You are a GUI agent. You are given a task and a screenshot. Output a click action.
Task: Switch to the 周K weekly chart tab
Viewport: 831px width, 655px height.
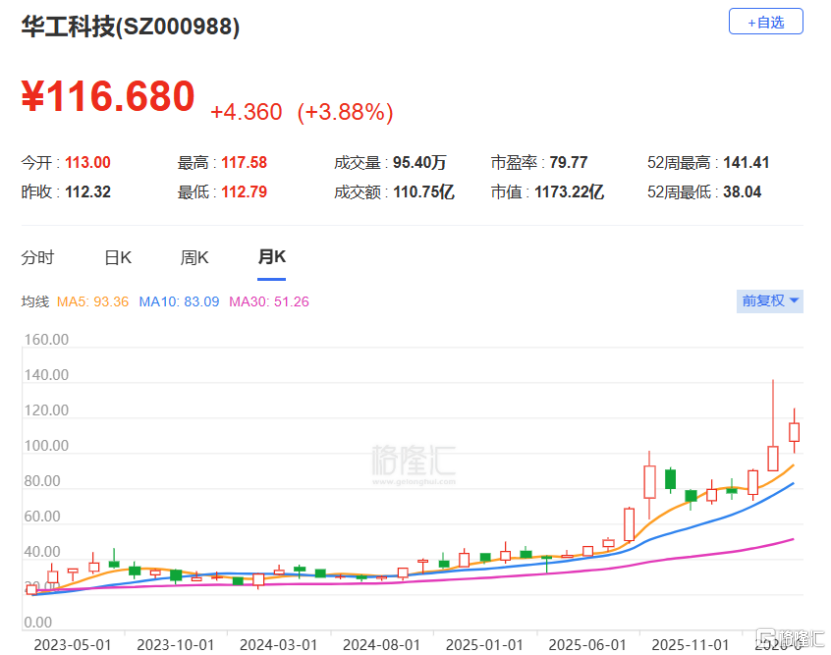click(194, 257)
